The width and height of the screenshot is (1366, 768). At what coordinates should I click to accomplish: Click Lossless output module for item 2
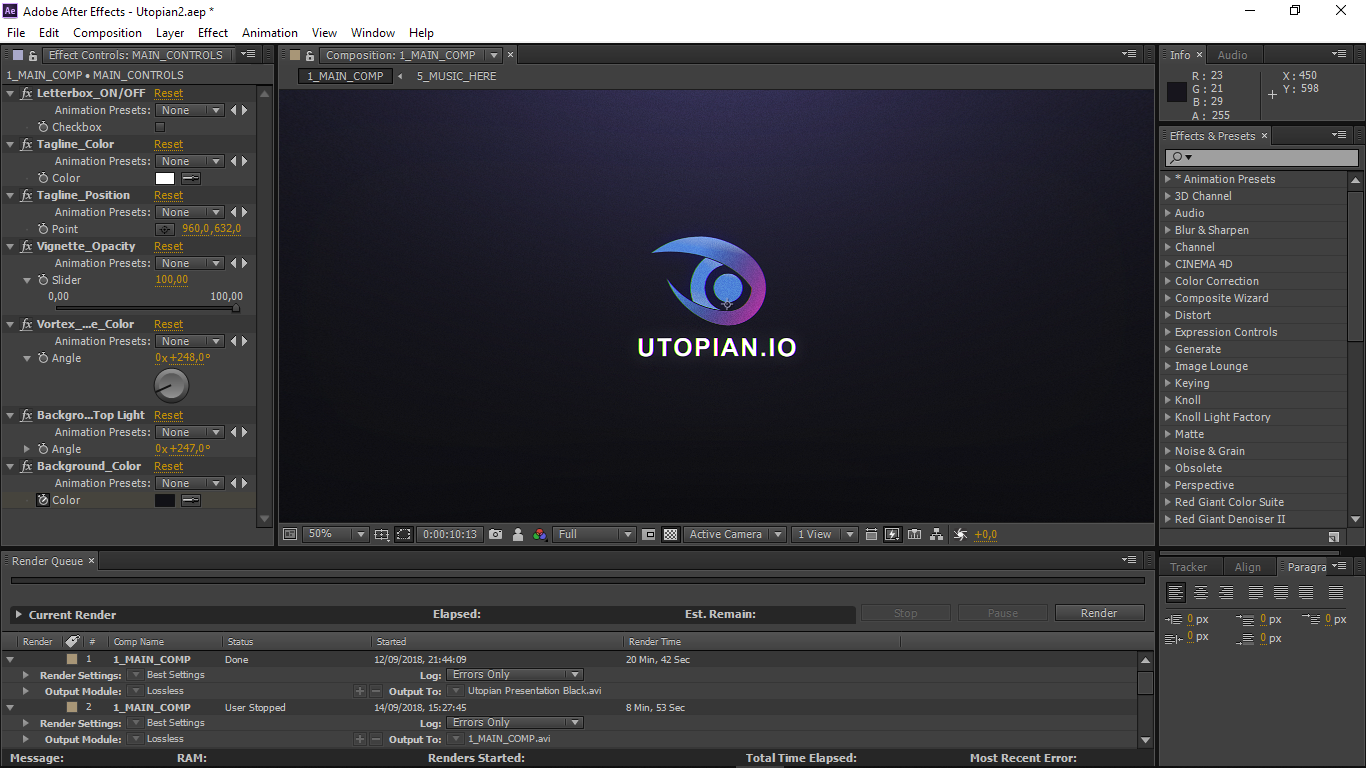(x=166, y=739)
